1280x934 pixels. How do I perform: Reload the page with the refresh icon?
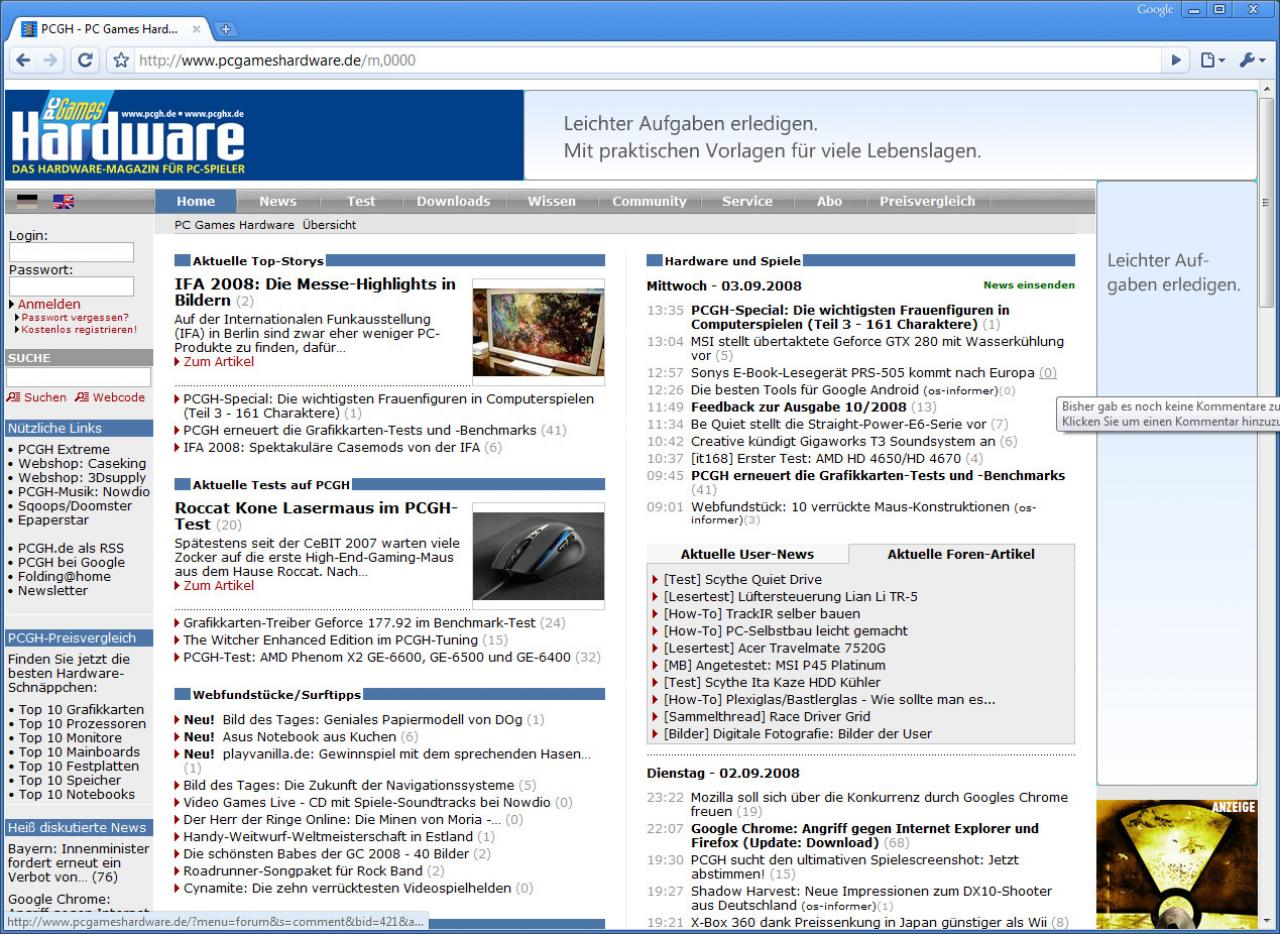pyautogui.click(x=85, y=60)
